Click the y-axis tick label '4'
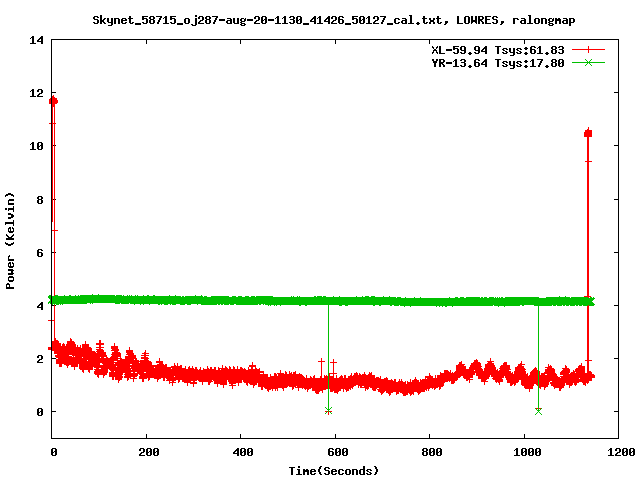Screen dimensions: 640x480 pyautogui.click(x=40, y=306)
